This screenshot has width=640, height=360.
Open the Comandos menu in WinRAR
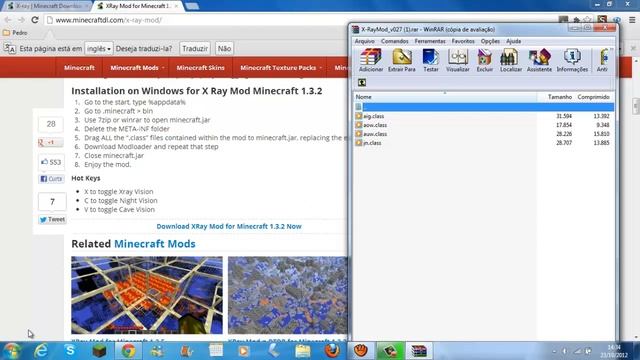pyautogui.click(x=395, y=41)
